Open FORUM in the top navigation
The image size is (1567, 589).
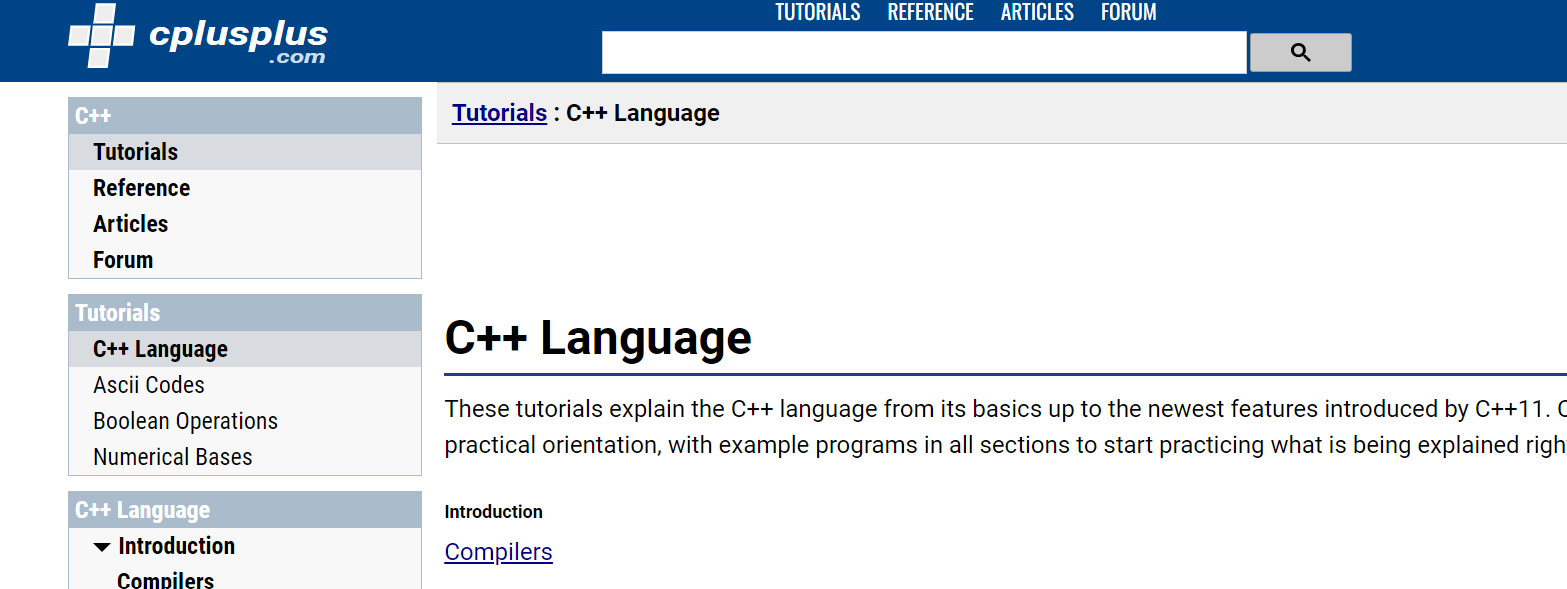coord(1129,12)
